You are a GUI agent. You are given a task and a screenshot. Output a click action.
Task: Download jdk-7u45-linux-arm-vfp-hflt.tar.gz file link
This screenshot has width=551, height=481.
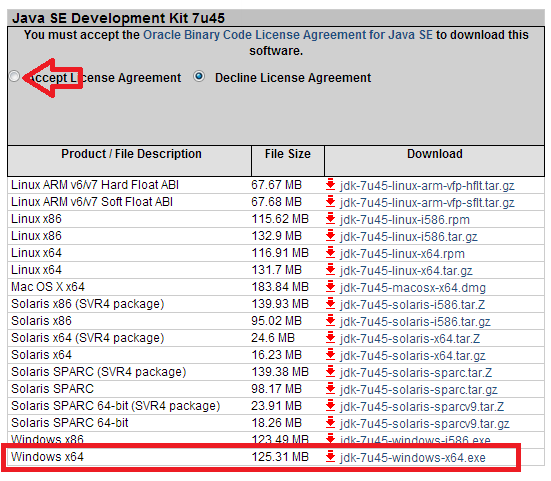[x=427, y=186]
